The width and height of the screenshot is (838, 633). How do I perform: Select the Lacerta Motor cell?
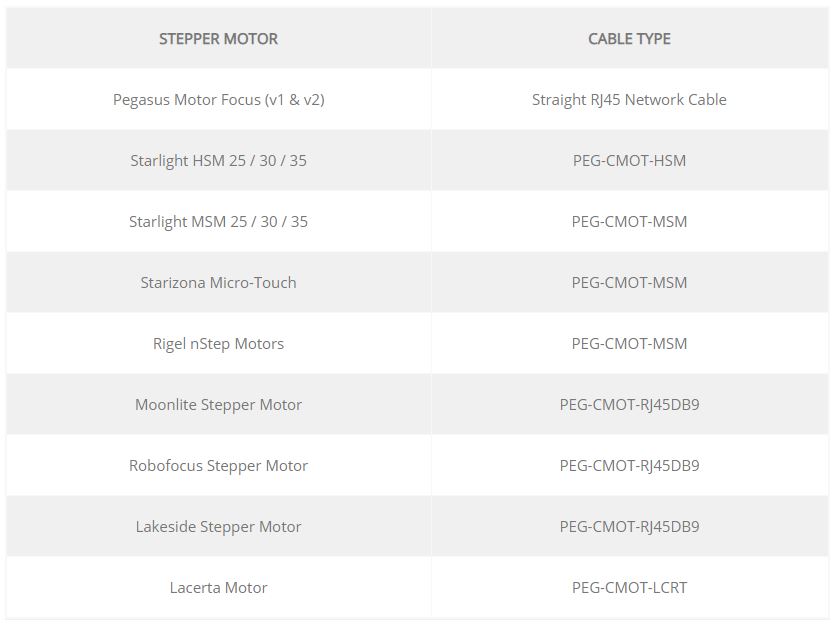coord(219,588)
